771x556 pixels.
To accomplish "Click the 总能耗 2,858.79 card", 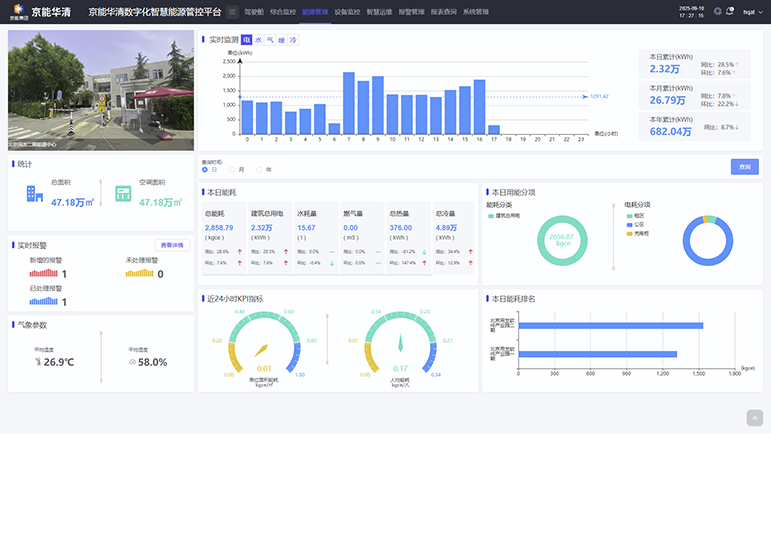I will pos(224,237).
